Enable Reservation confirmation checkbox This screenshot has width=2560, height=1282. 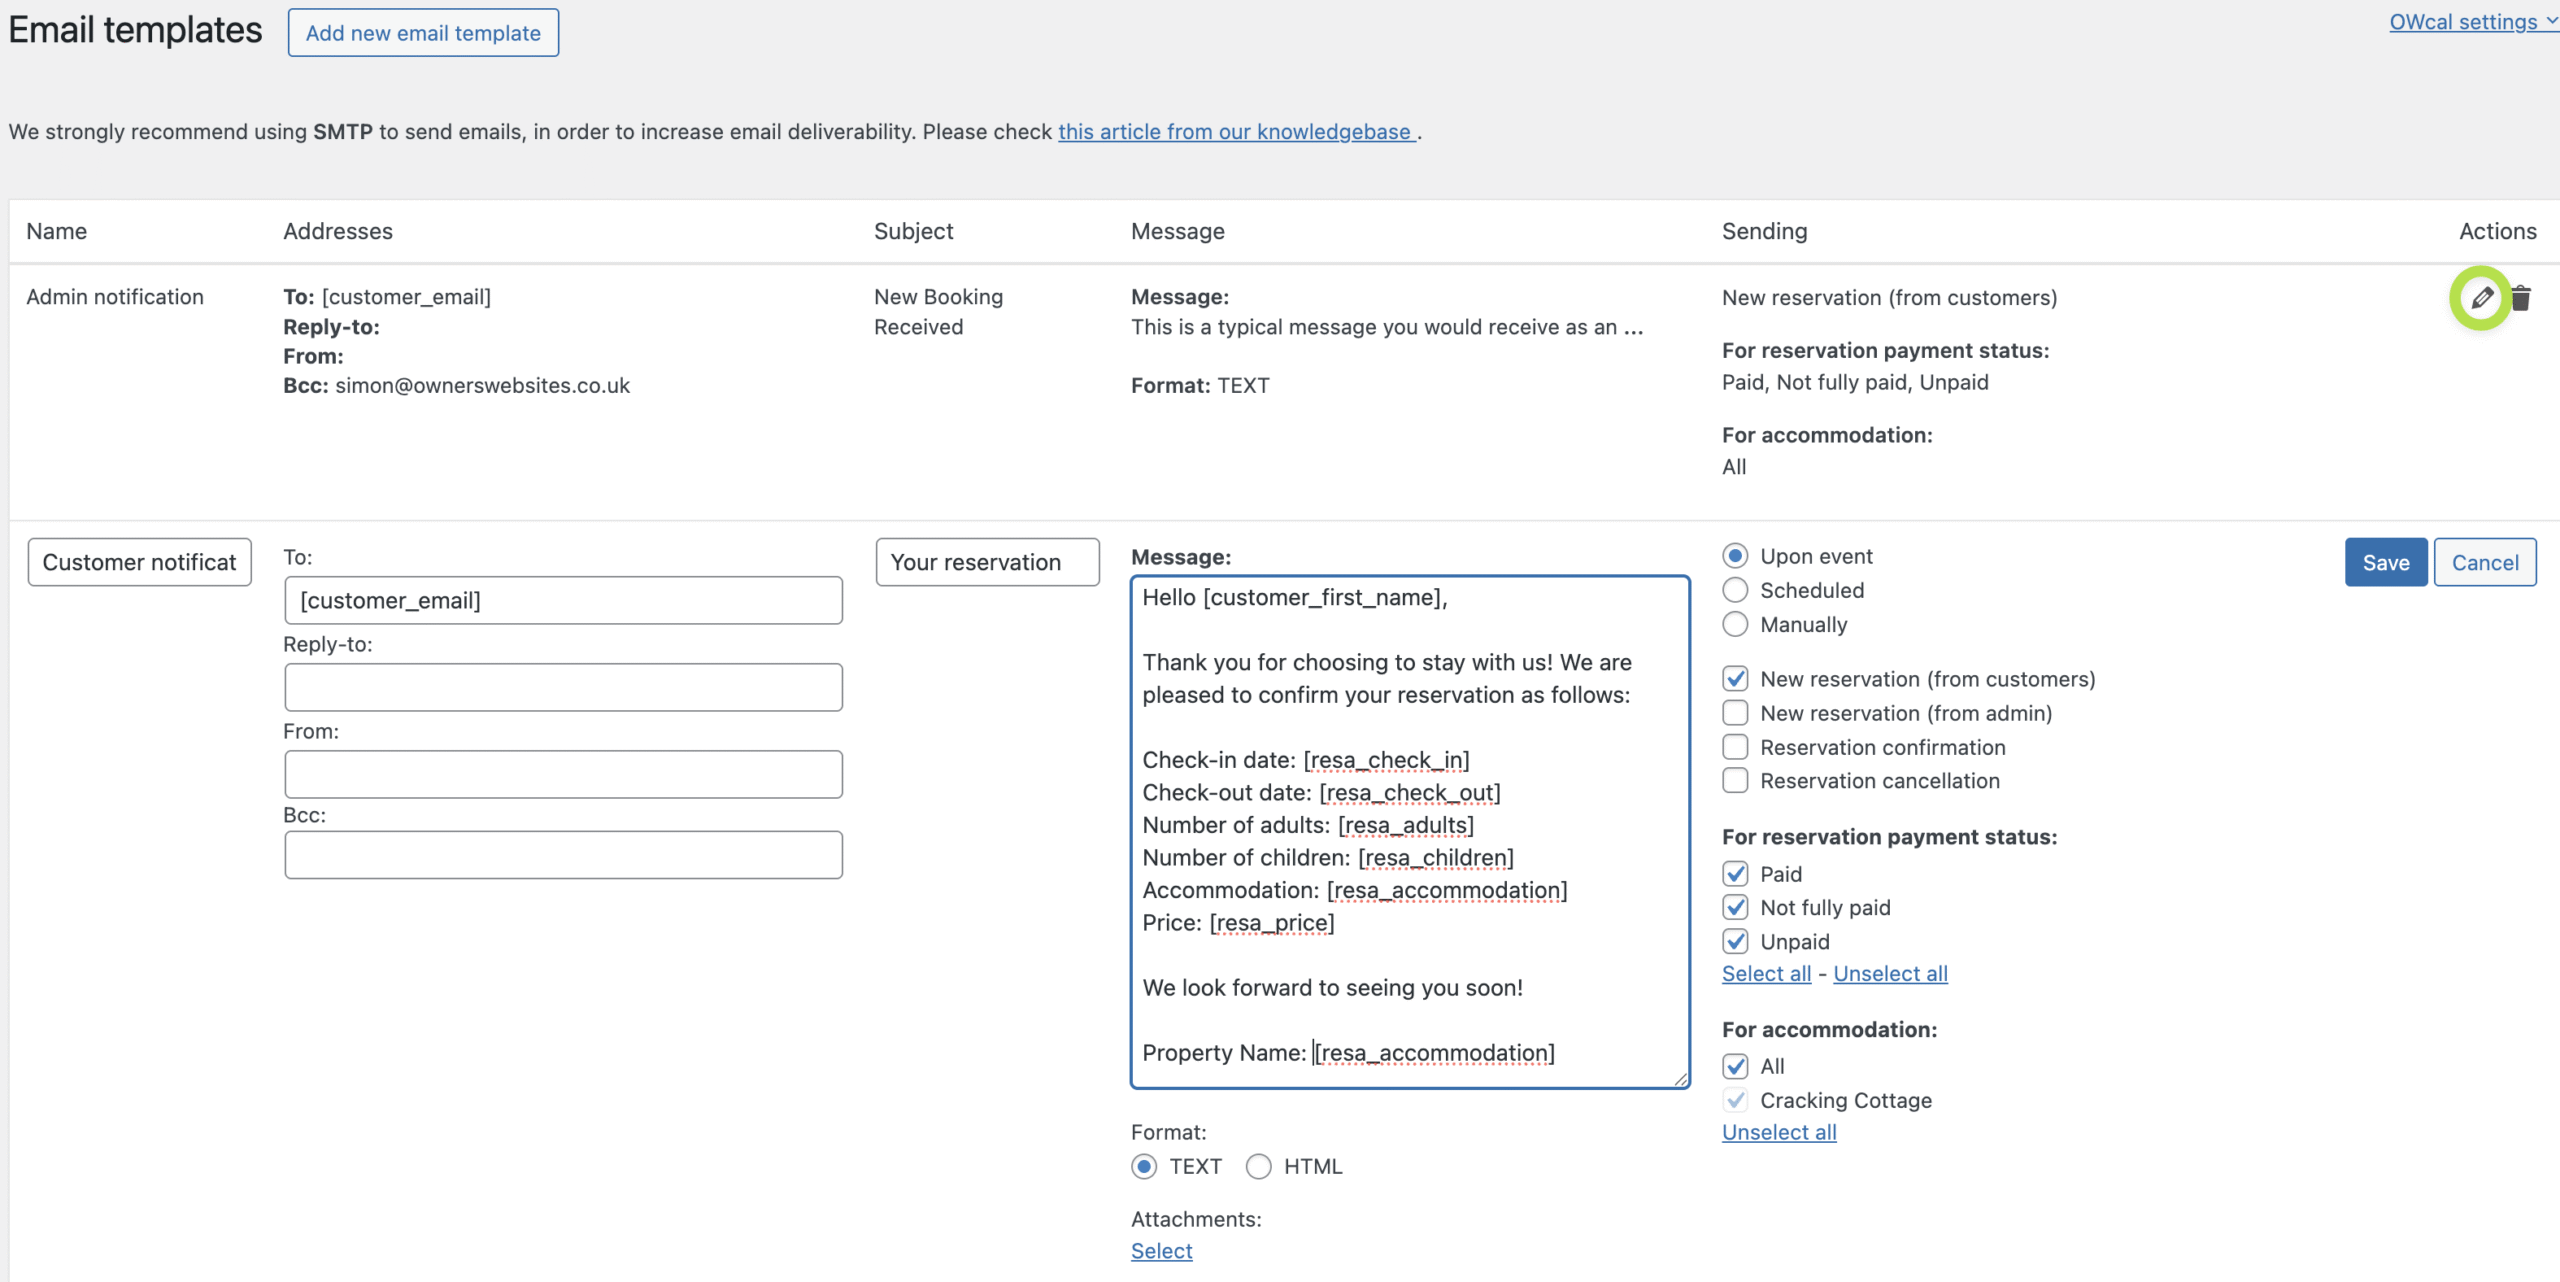point(1736,747)
